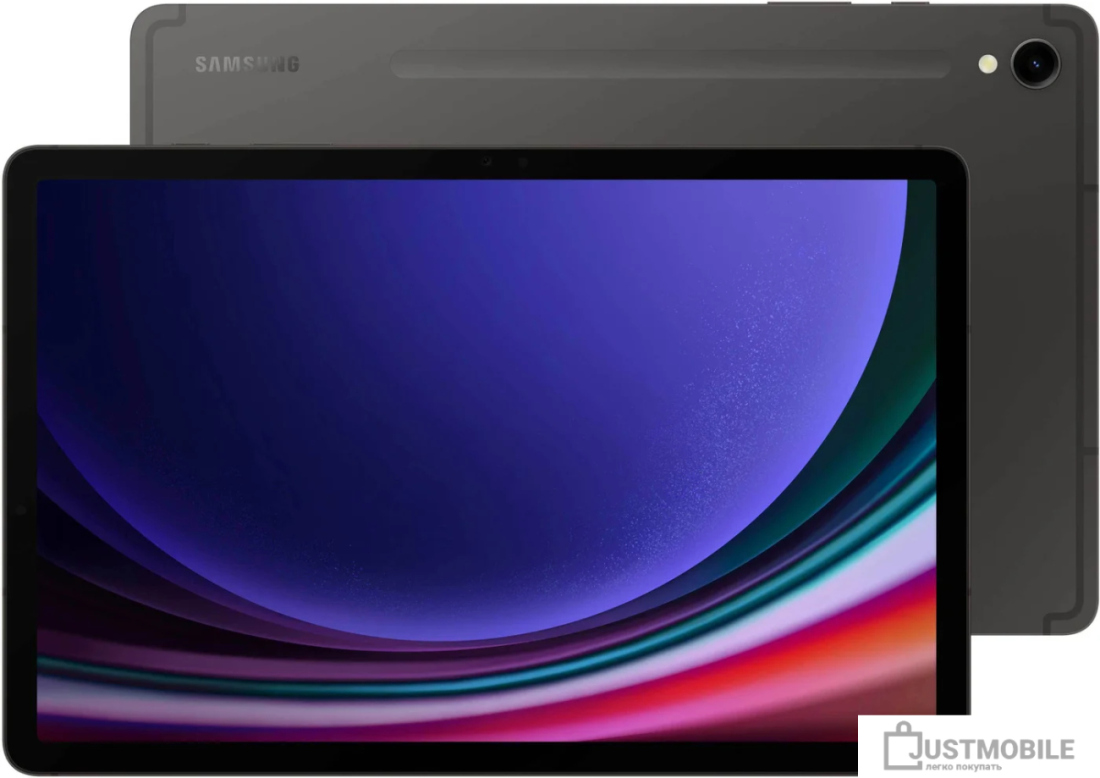Select the S Pen charging strip
Image resolution: width=1100 pixels, height=778 pixels.
pos(670,65)
